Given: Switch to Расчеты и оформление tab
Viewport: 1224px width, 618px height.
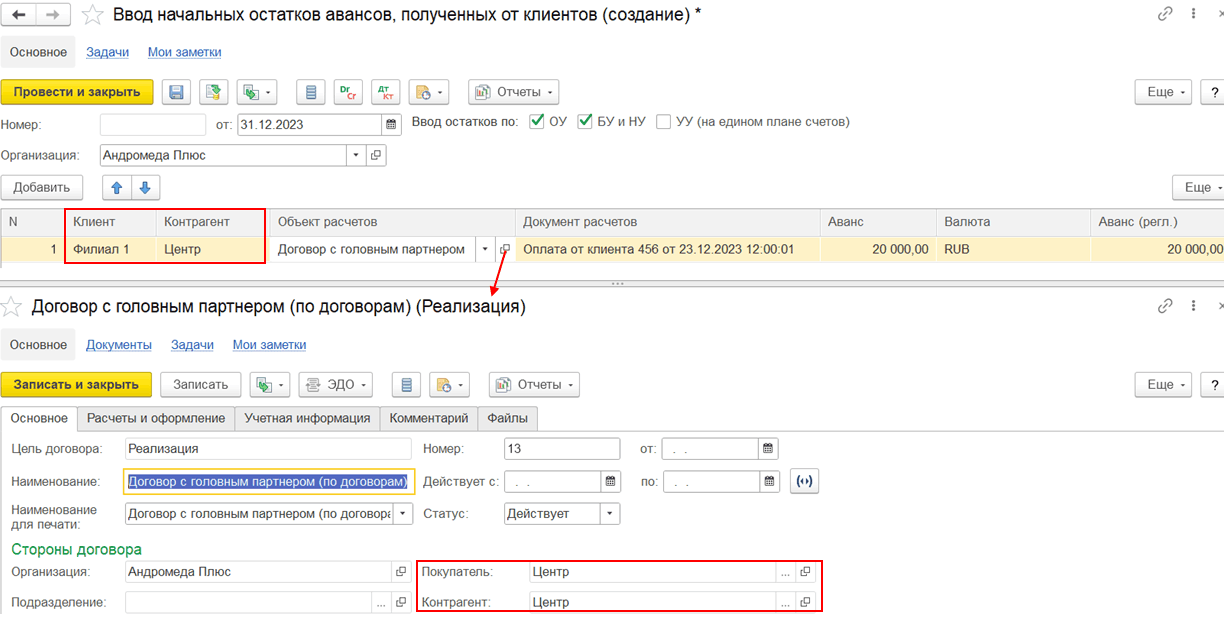Looking at the screenshot, I should pos(155,418).
